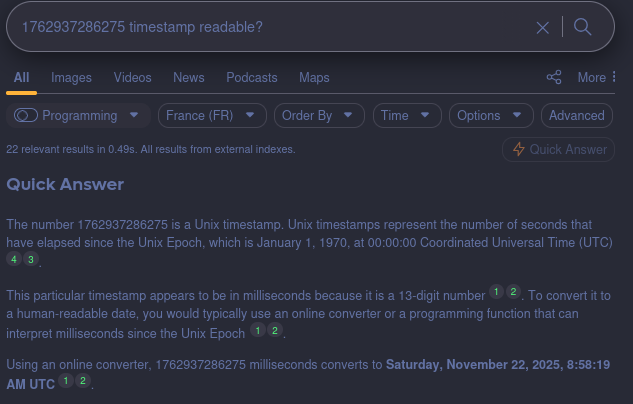
Task: Click citation badge 3 after UTC sentence
Action: [x=31, y=259]
